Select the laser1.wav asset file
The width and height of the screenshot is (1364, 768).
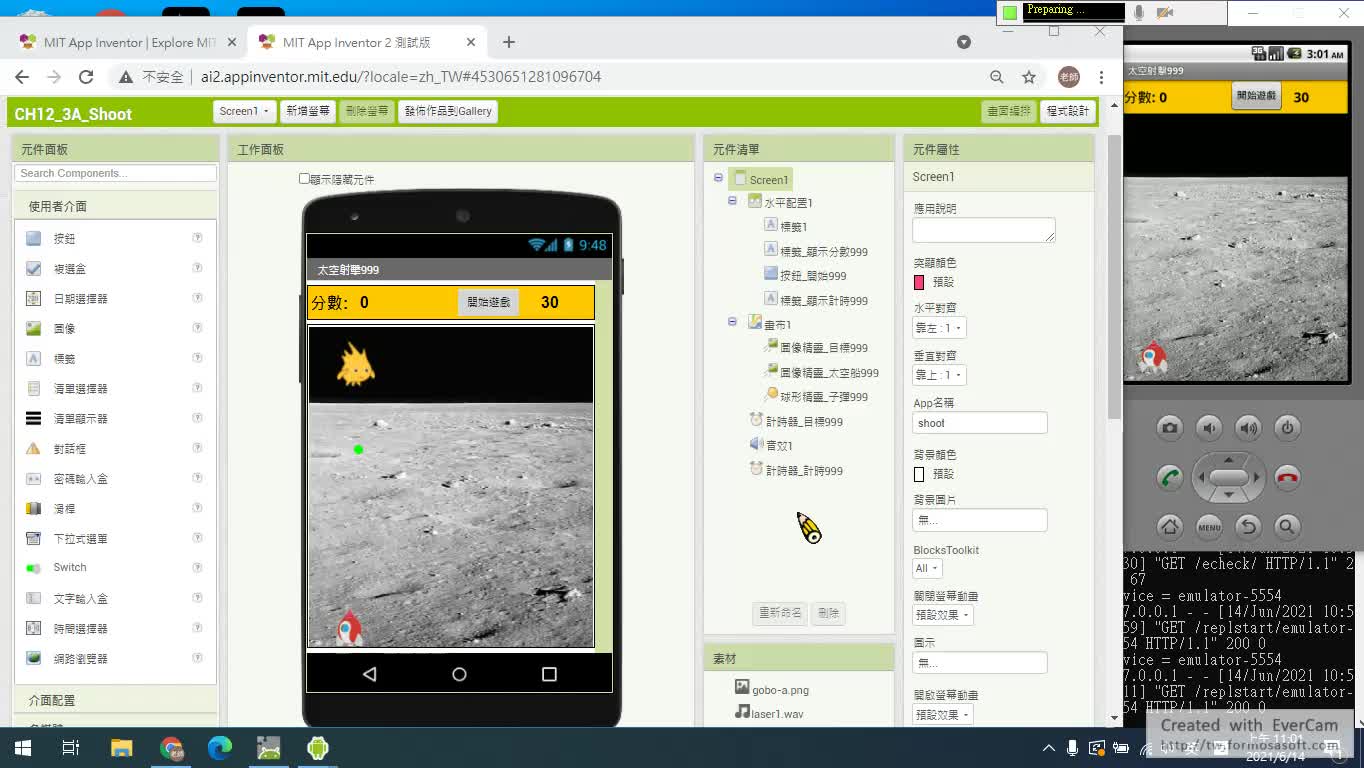point(769,713)
